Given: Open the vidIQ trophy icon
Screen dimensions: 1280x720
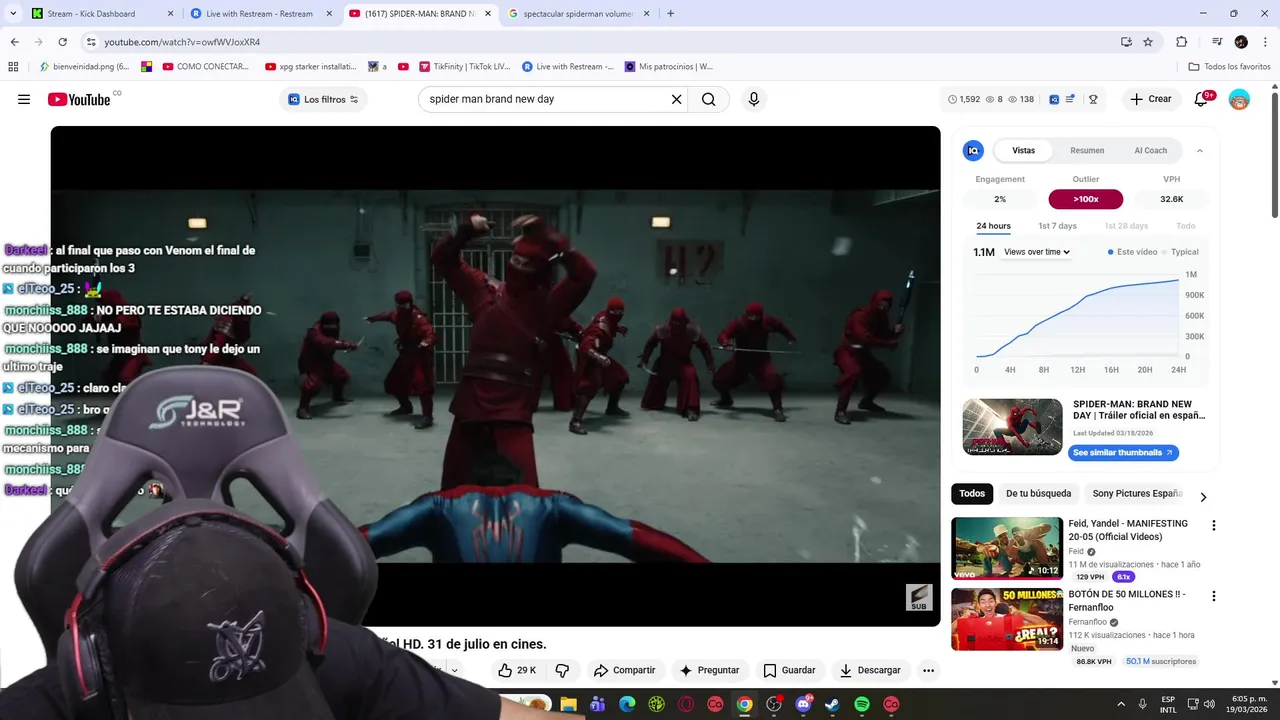Looking at the screenshot, I should pos(1093,99).
